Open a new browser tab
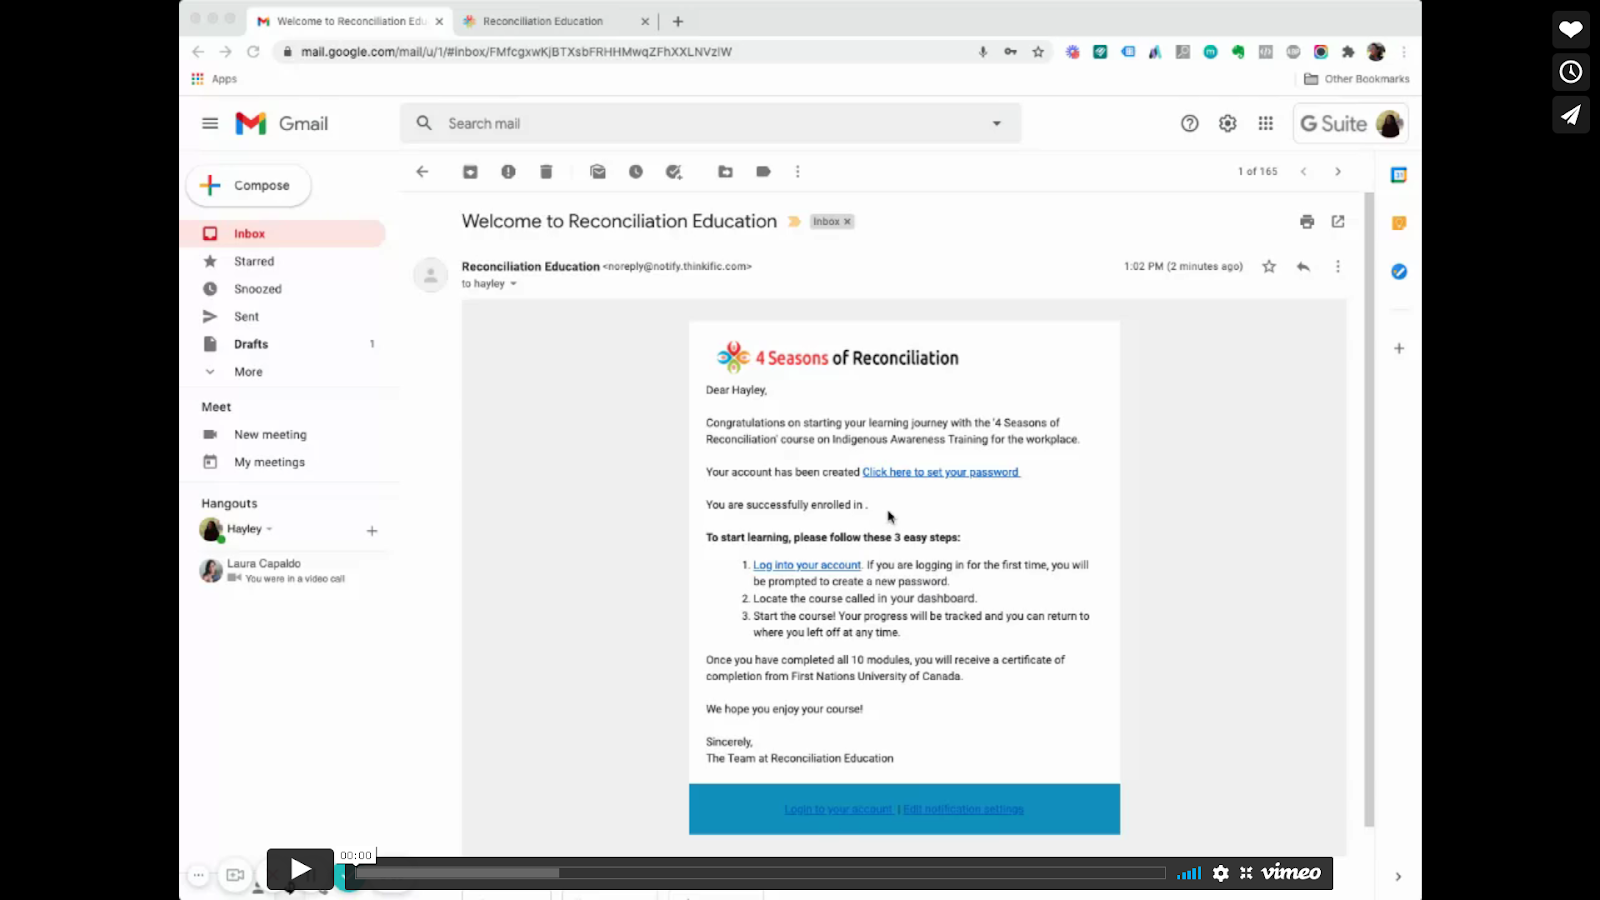This screenshot has width=1600, height=900. 678,21
